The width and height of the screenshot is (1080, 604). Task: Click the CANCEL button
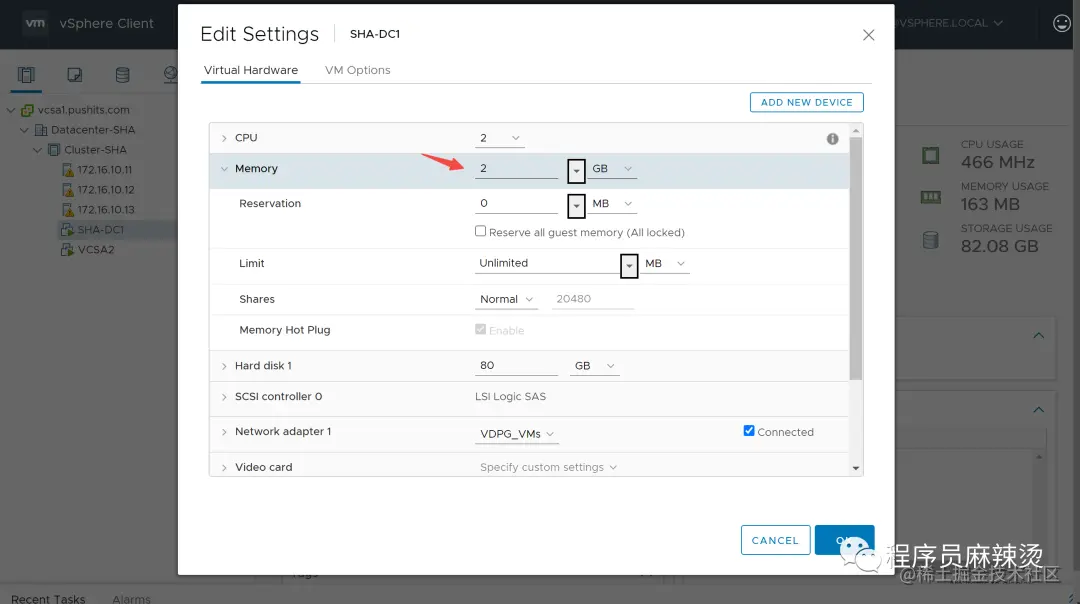coord(776,540)
